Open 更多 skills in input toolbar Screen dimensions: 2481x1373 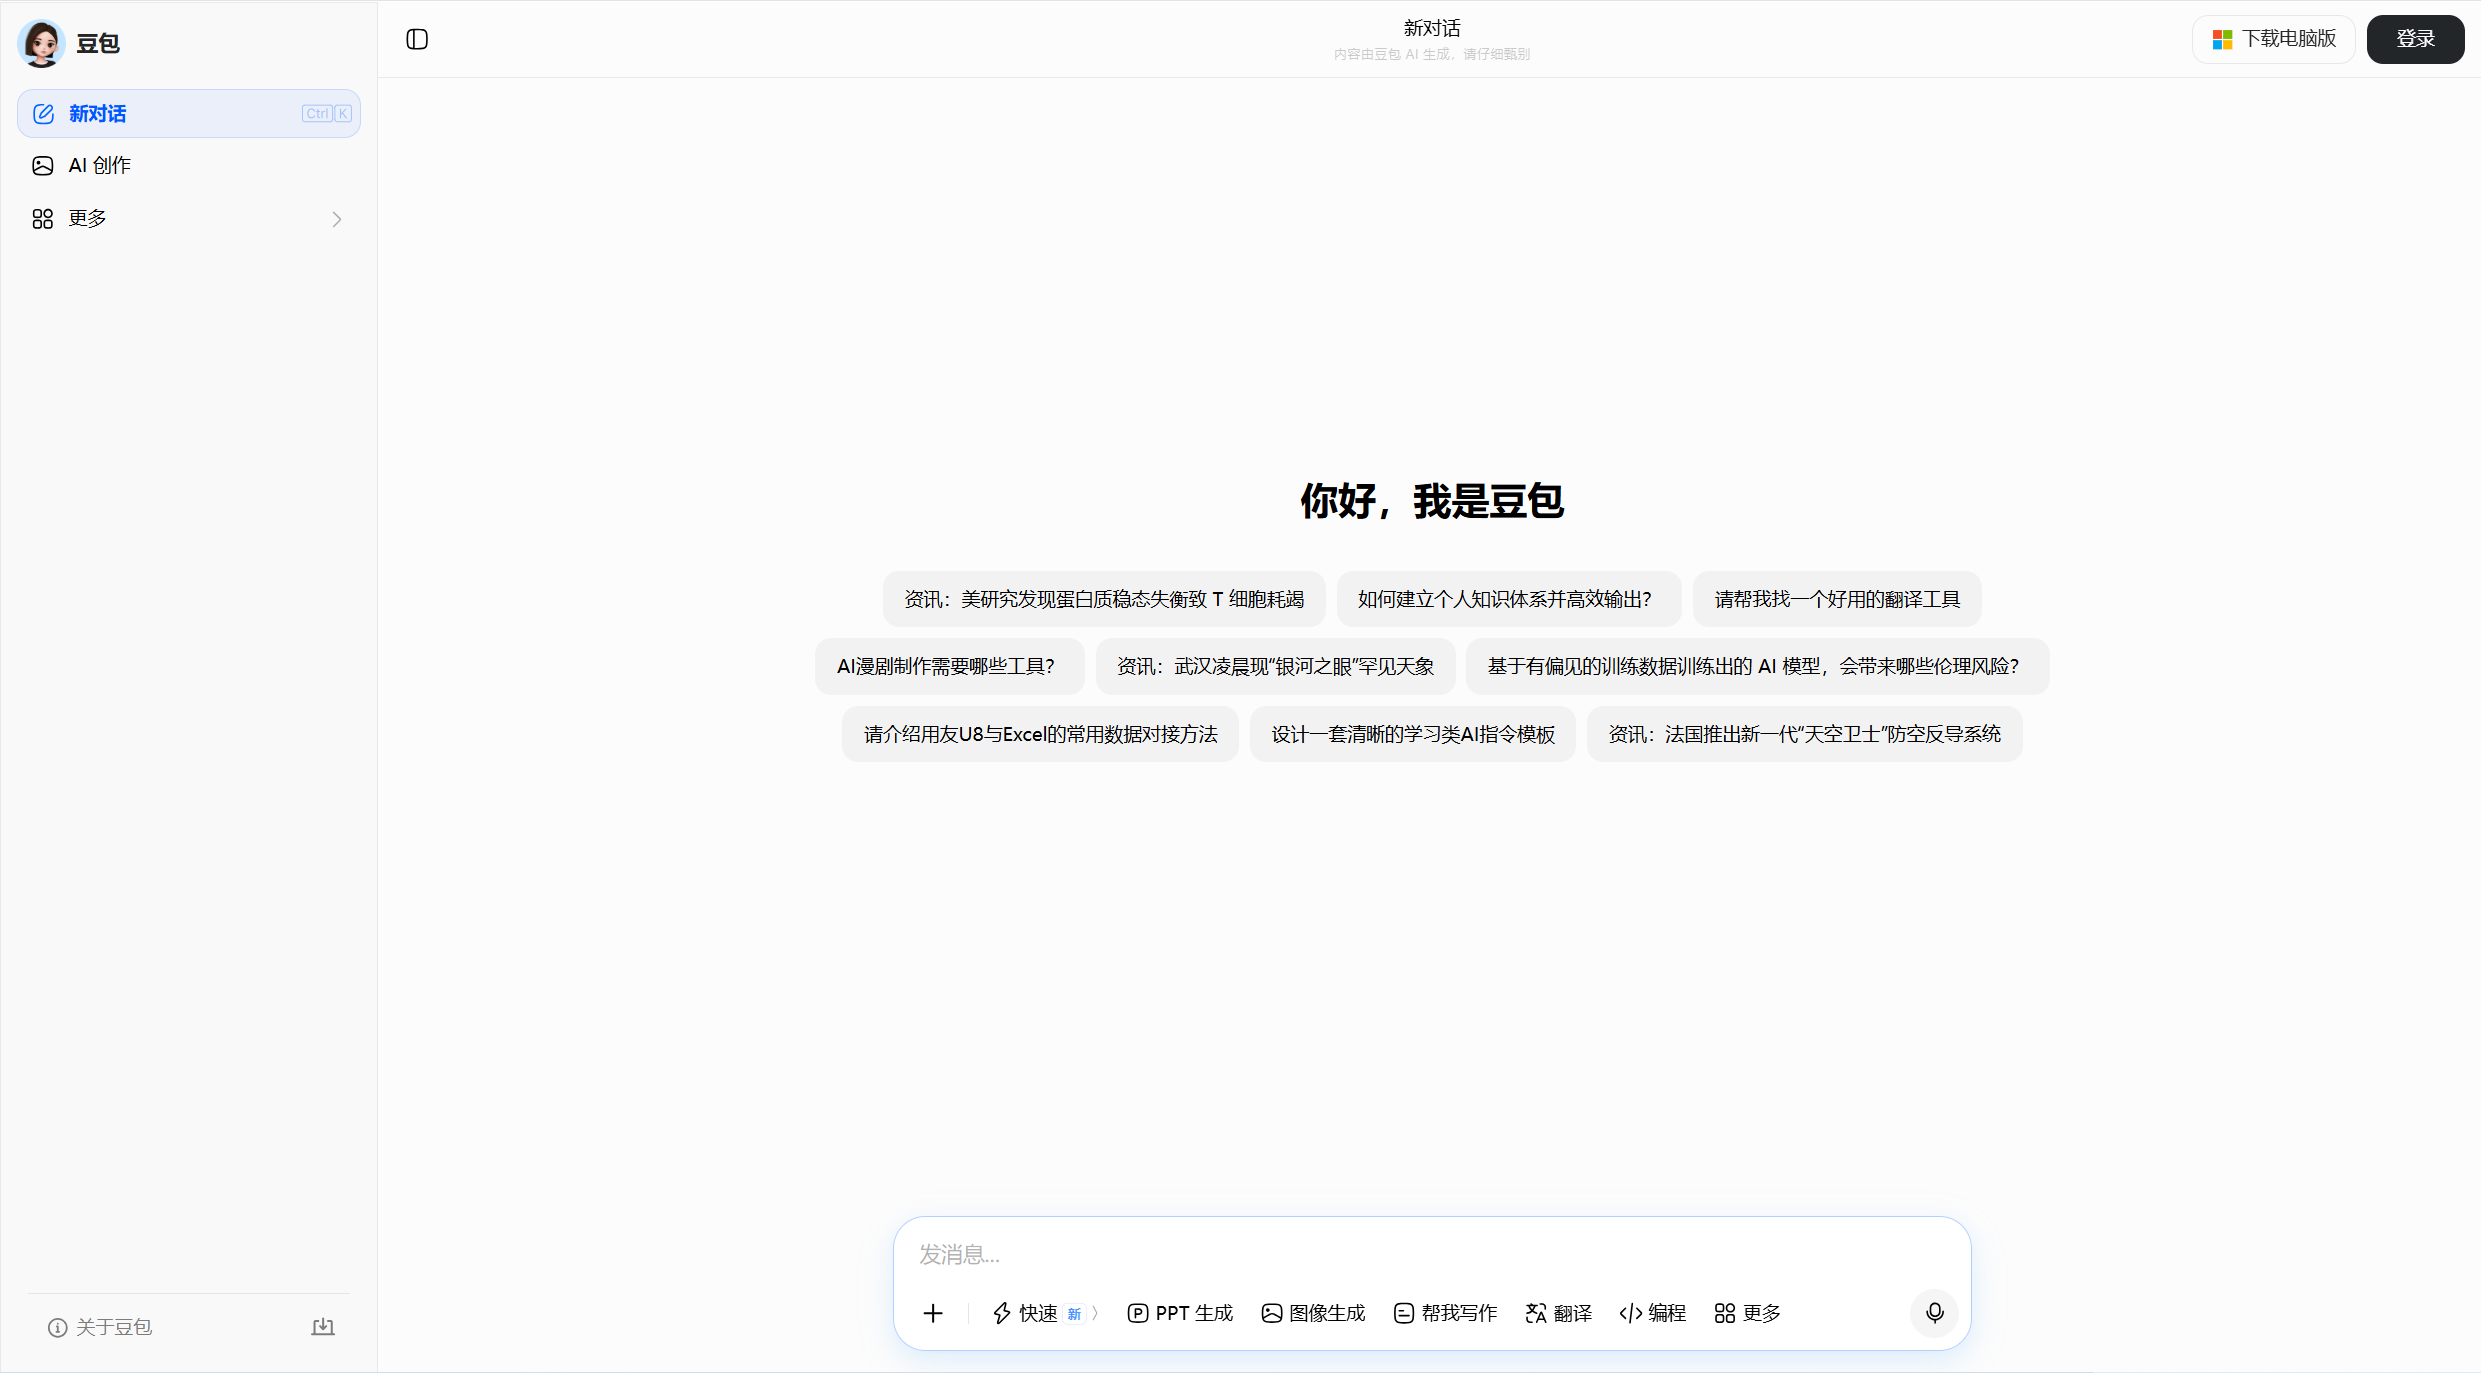click(x=1747, y=1313)
